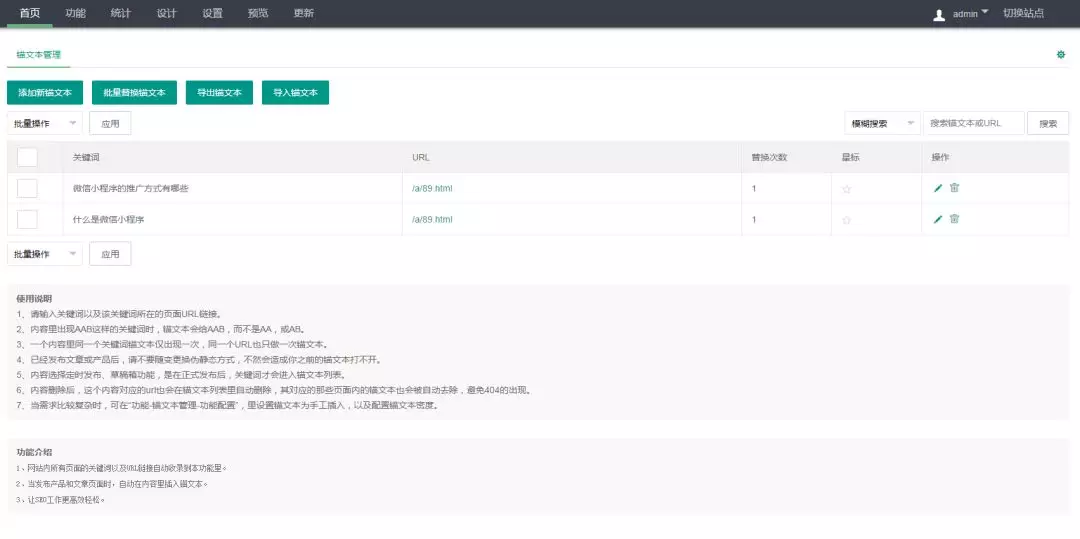Open the top 批量操作 dropdown
Screen dimensions: 1080x539
pos(45,124)
